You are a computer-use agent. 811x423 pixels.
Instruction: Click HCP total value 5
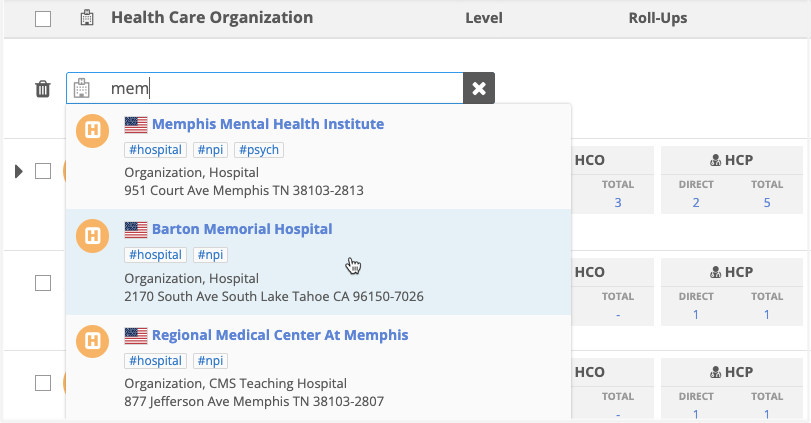point(767,203)
